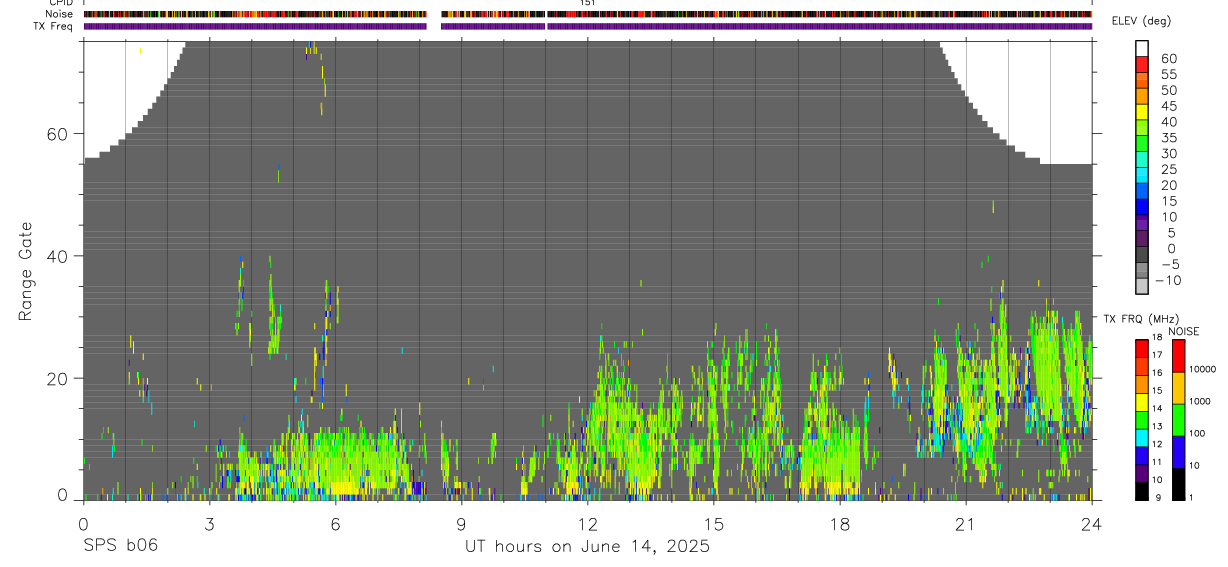Click the purple TX Freq strip after 12 UT
The image size is (1228, 567).
pyautogui.click(x=819, y=26)
